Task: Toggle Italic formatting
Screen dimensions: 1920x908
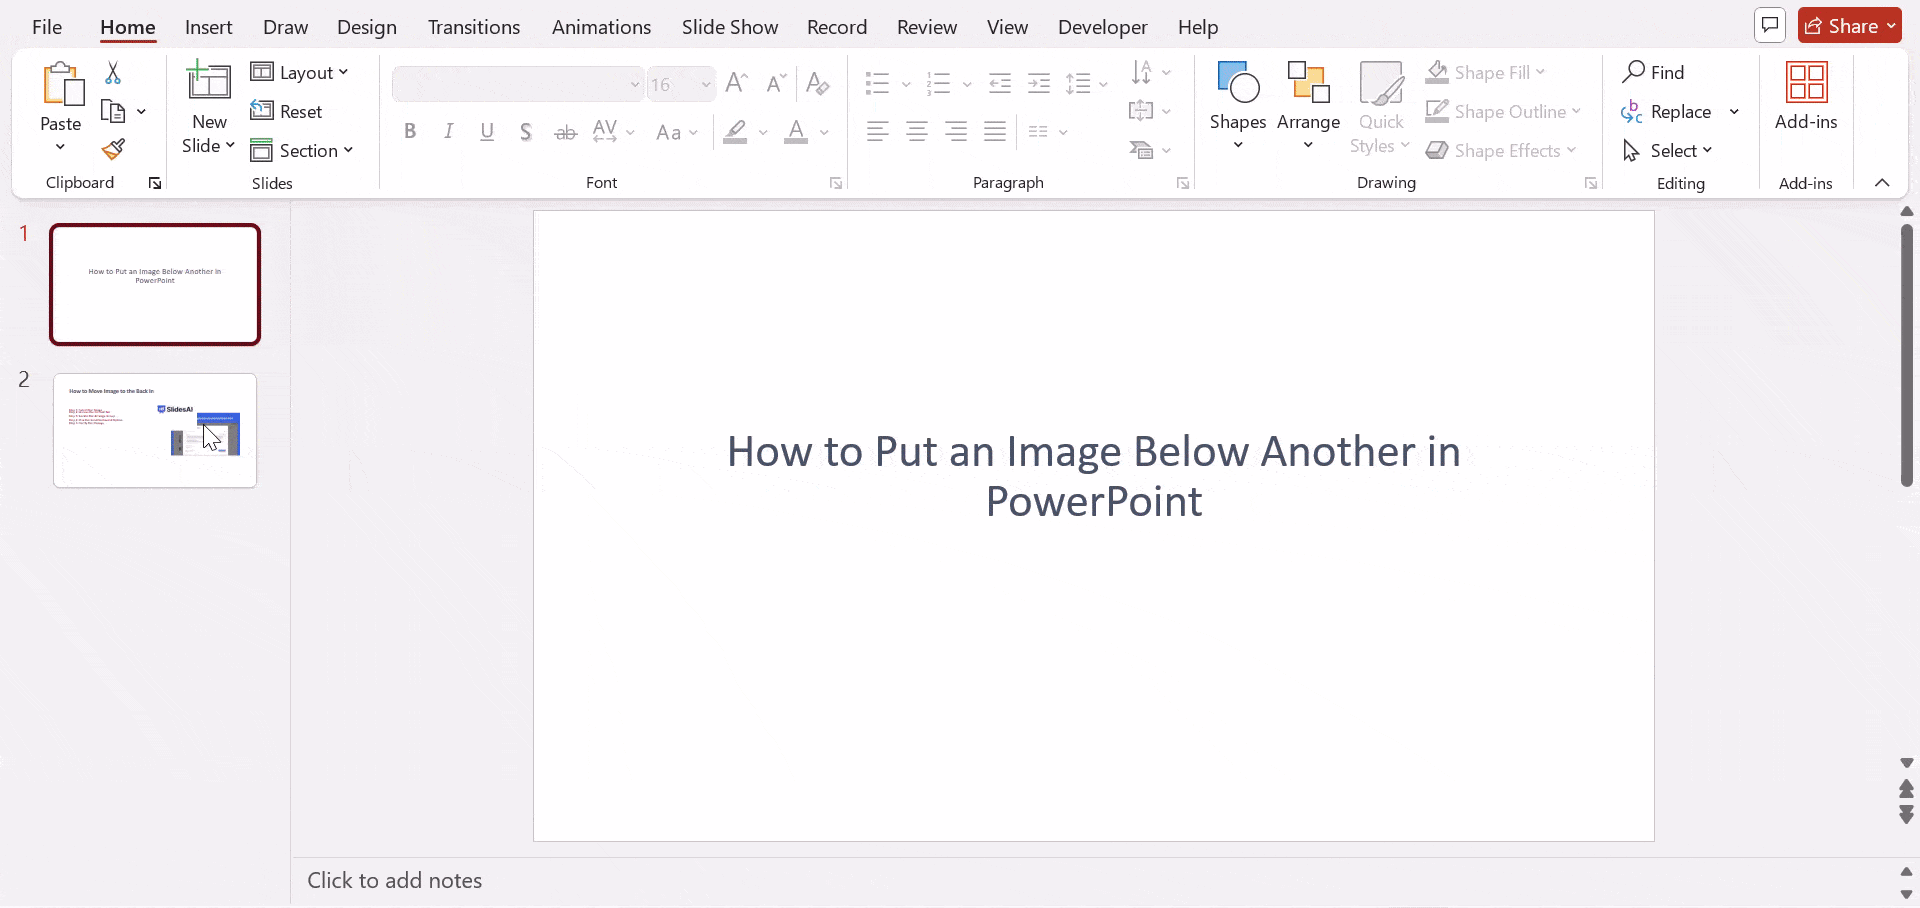Action: click(x=449, y=131)
